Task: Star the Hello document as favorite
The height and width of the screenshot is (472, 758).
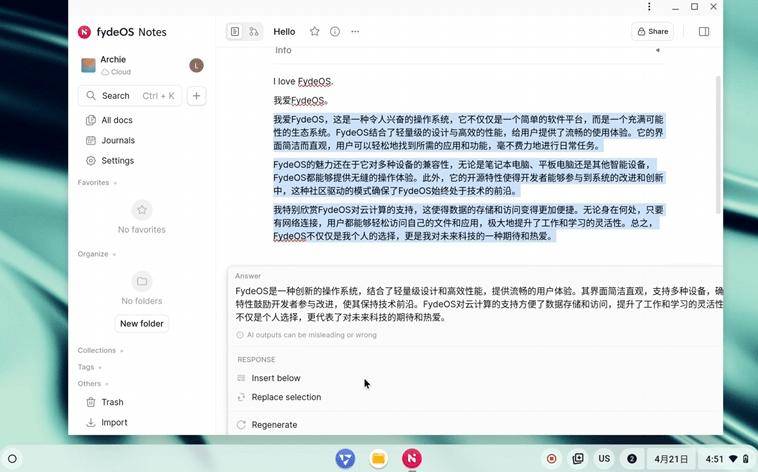Action: [x=315, y=31]
